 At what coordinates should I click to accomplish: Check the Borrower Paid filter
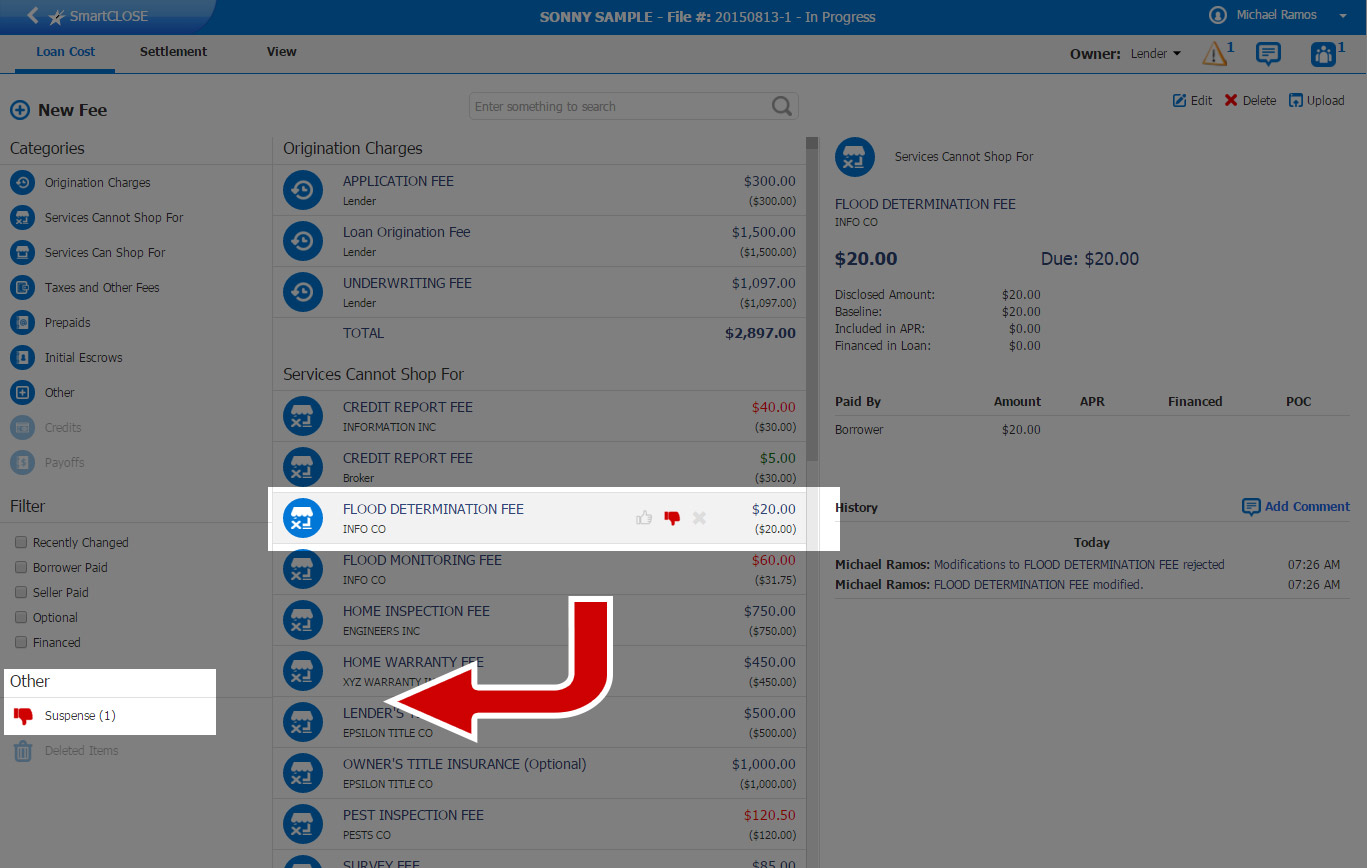point(20,567)
